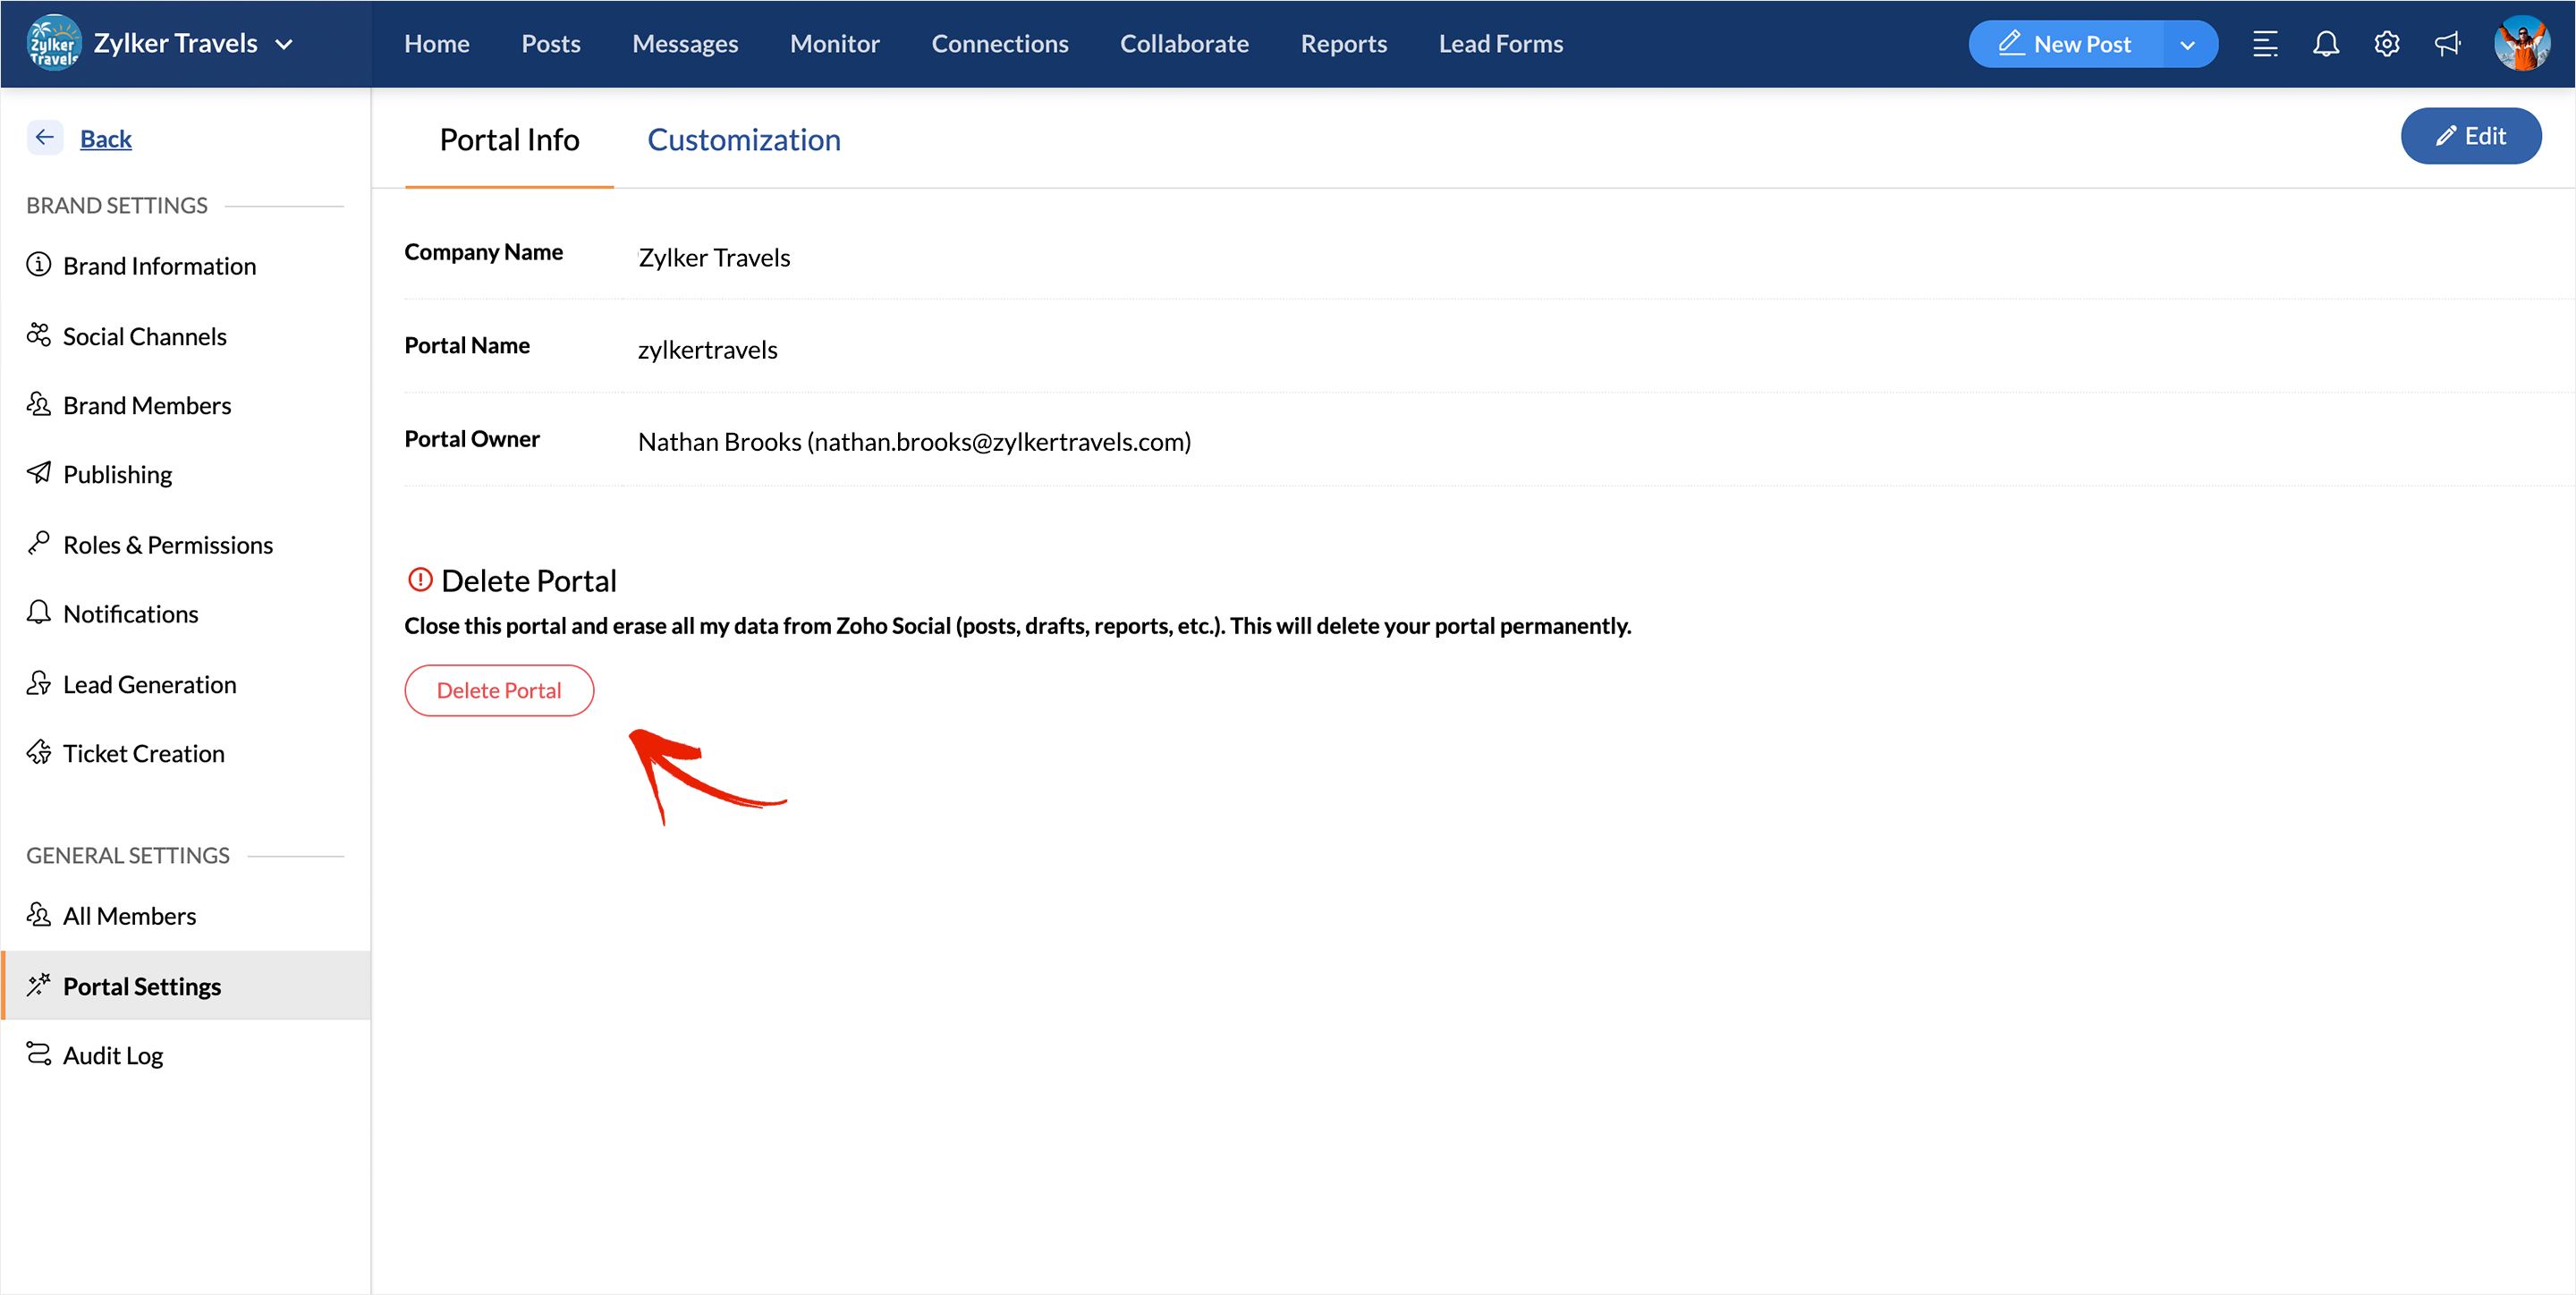This screenshot has width=2576, height=1295.
Task: Select Portal Settings in sidebar
Action: [186, 986]
